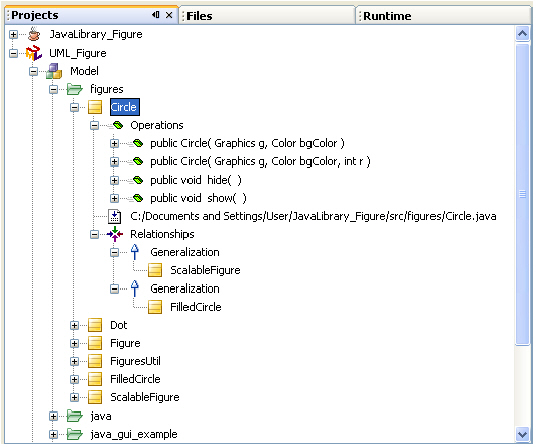Select the JavaLibrary_Figure project name
Image resolution: width=537 pixels, height=447 pixels.
96,34
